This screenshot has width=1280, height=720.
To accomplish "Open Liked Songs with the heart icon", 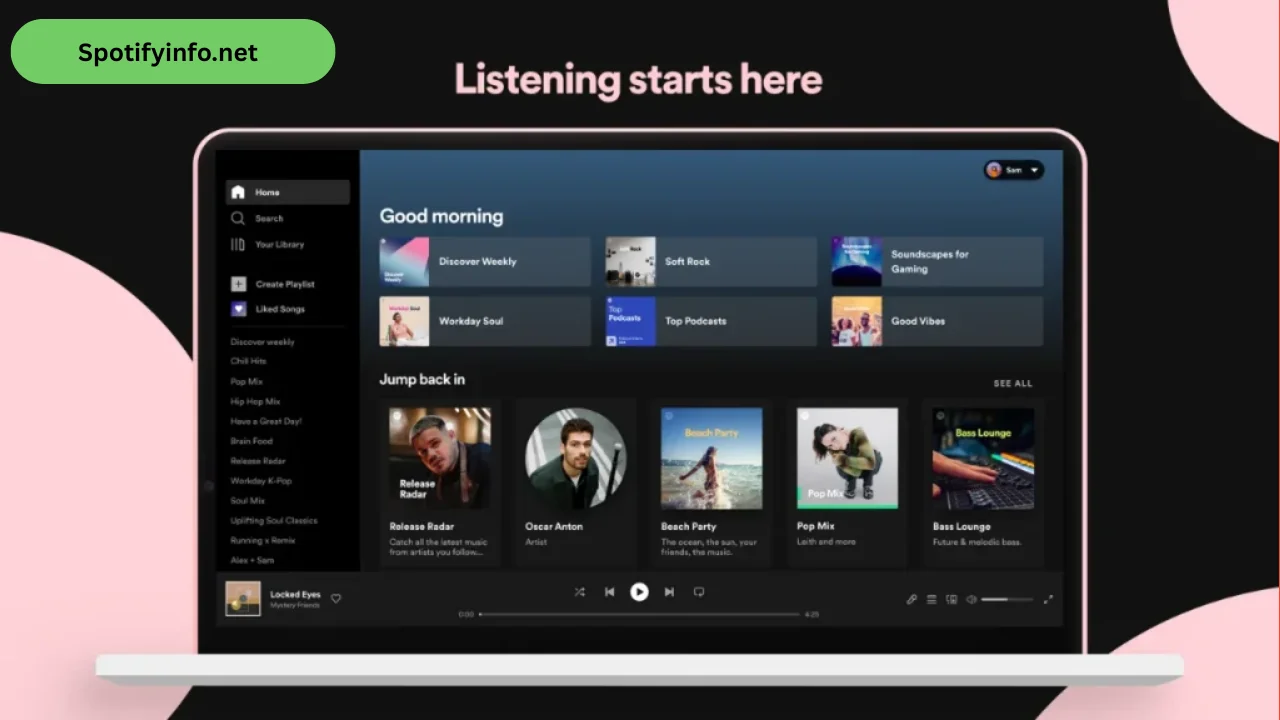I will tap(238, 309).
